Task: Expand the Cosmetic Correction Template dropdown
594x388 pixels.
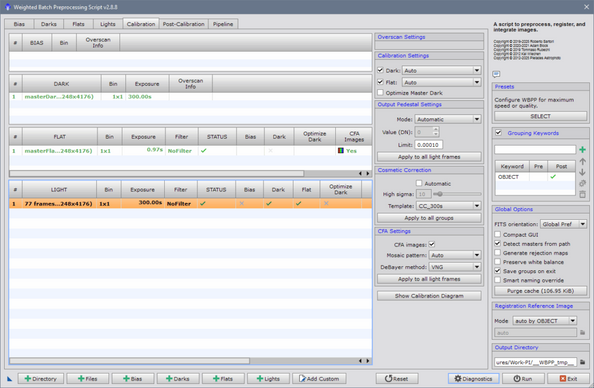Action: [449, 206]
